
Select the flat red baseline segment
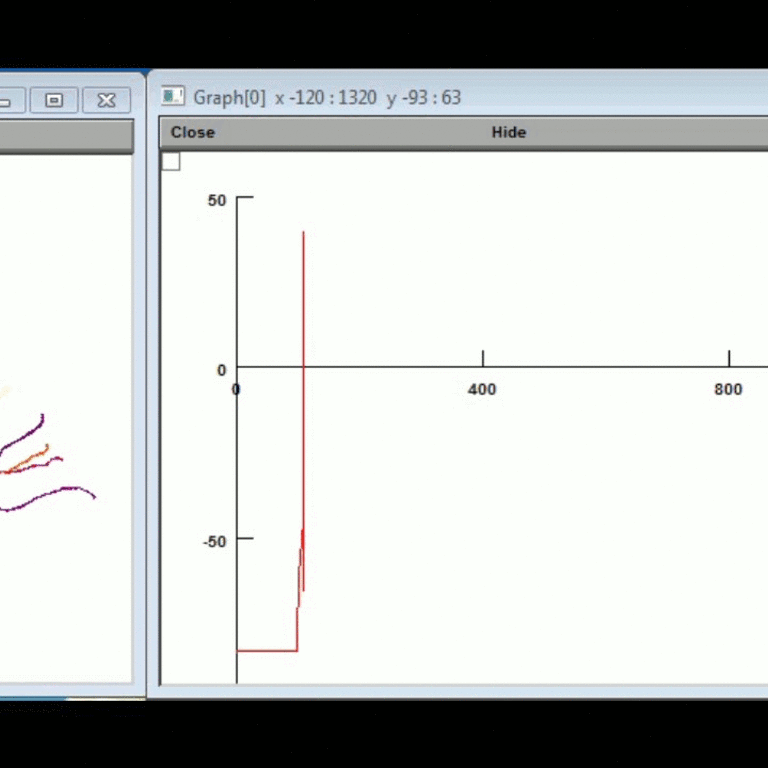click(x=266, y=650)
